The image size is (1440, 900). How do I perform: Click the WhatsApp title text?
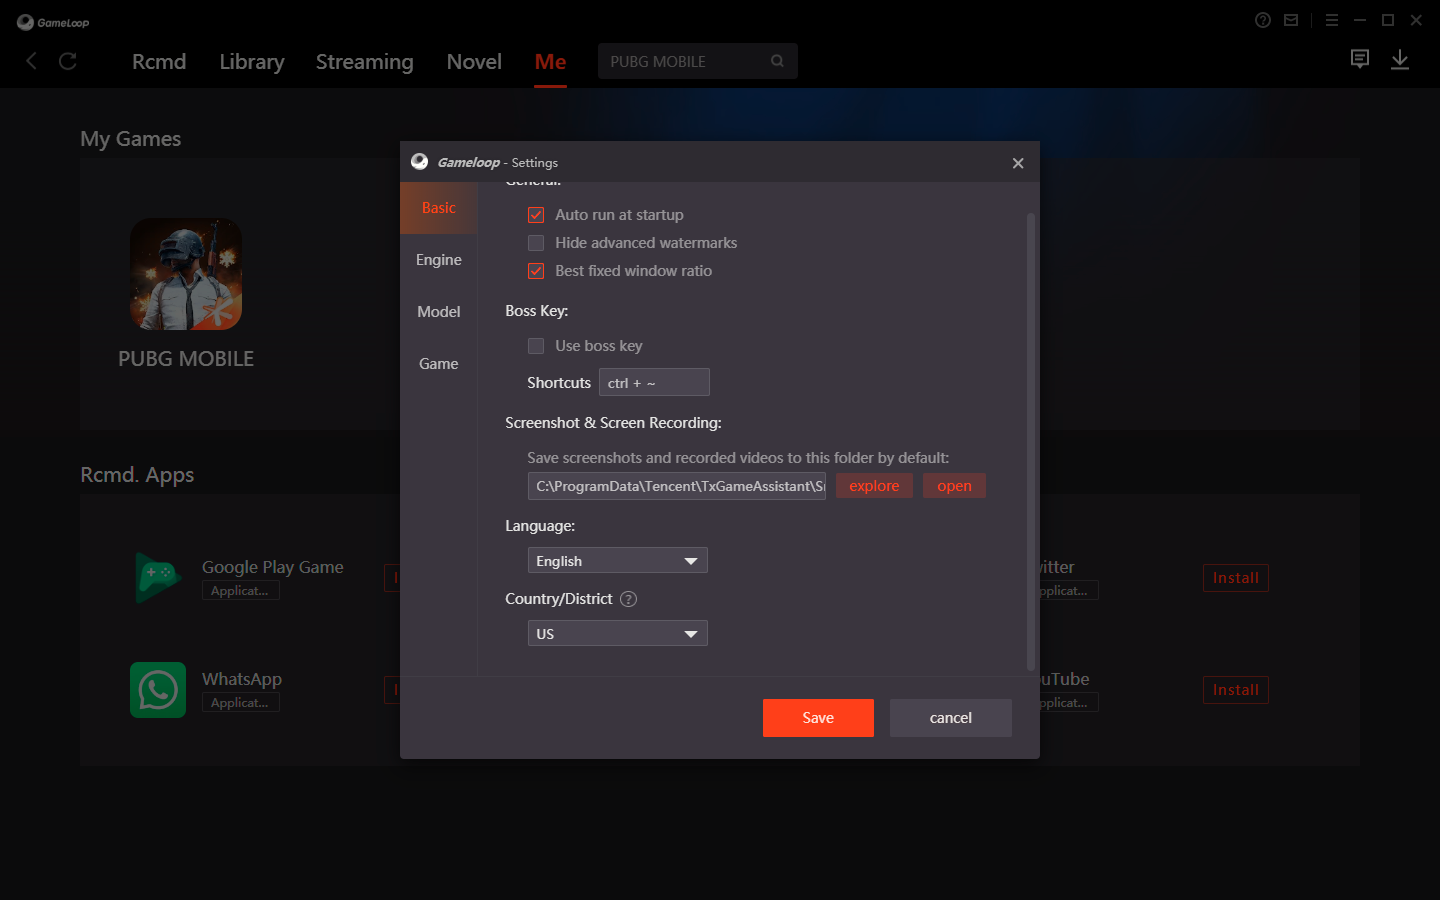[x=242, y=679]
